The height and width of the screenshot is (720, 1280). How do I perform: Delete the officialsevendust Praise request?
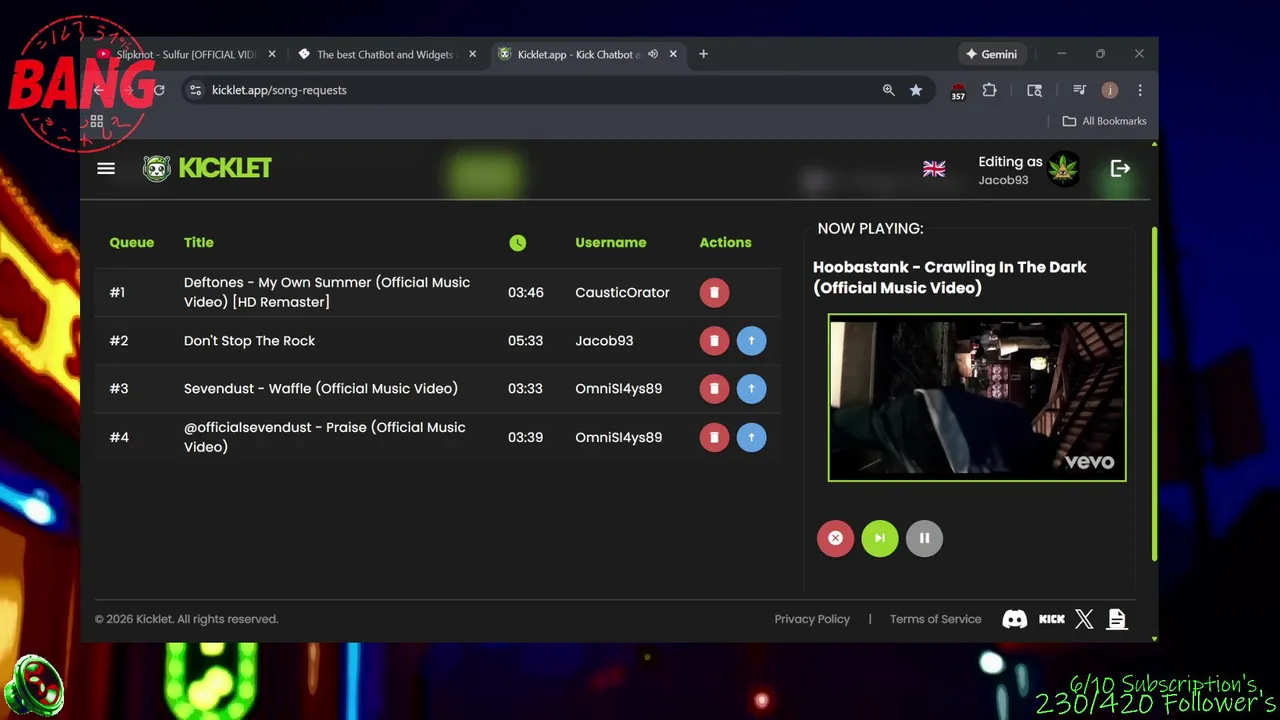[714, 437]
